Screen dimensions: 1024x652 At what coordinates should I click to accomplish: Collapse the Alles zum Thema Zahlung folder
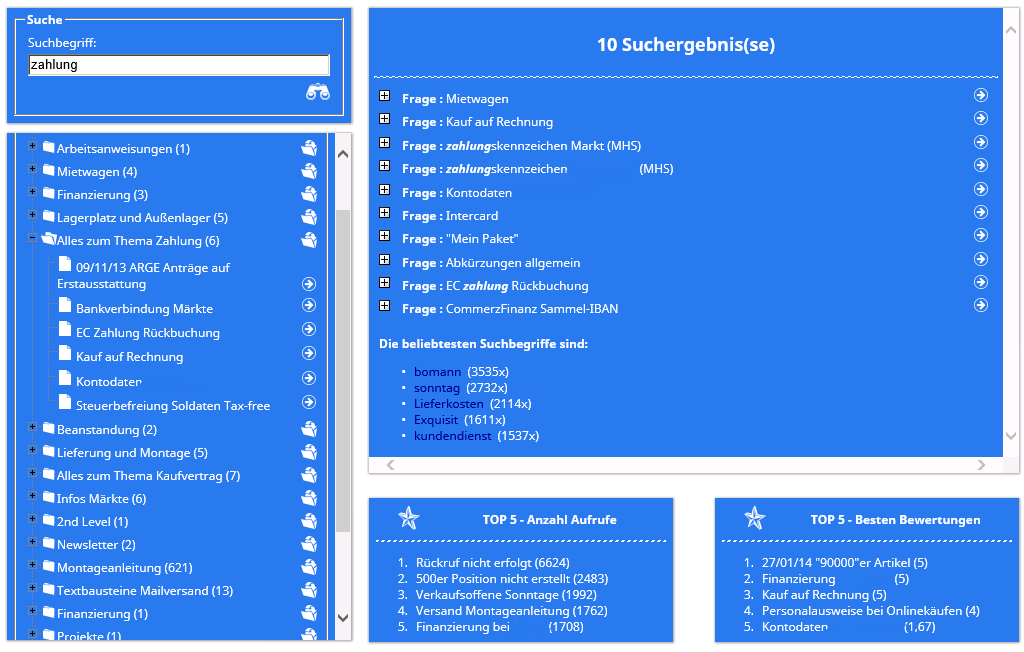coord(32,238)
